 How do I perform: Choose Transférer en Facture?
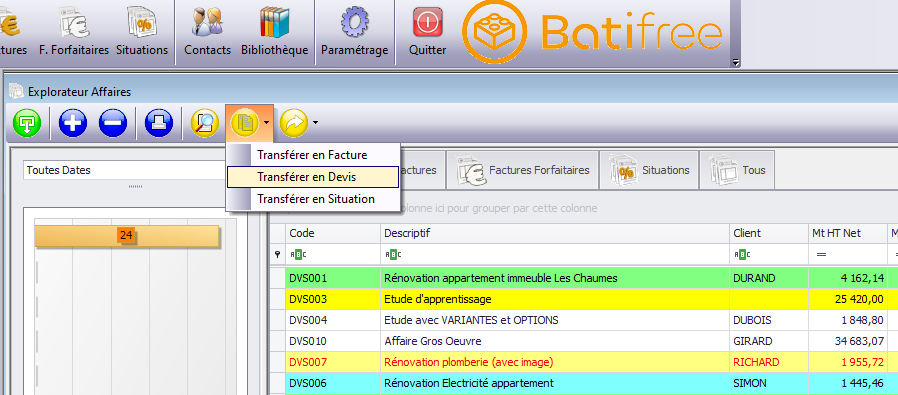tap(312, 155)
